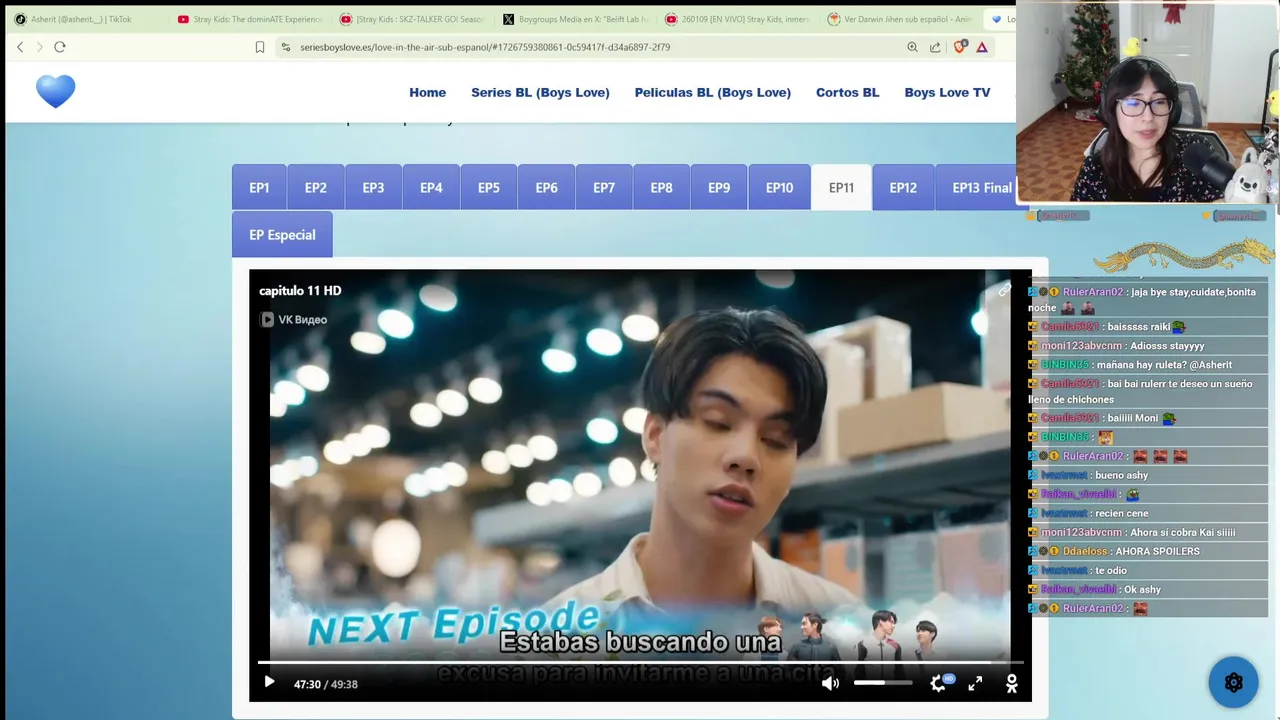Switch to EP3 tab
This screenshot has height=720, width=1280.
(373, 187)
